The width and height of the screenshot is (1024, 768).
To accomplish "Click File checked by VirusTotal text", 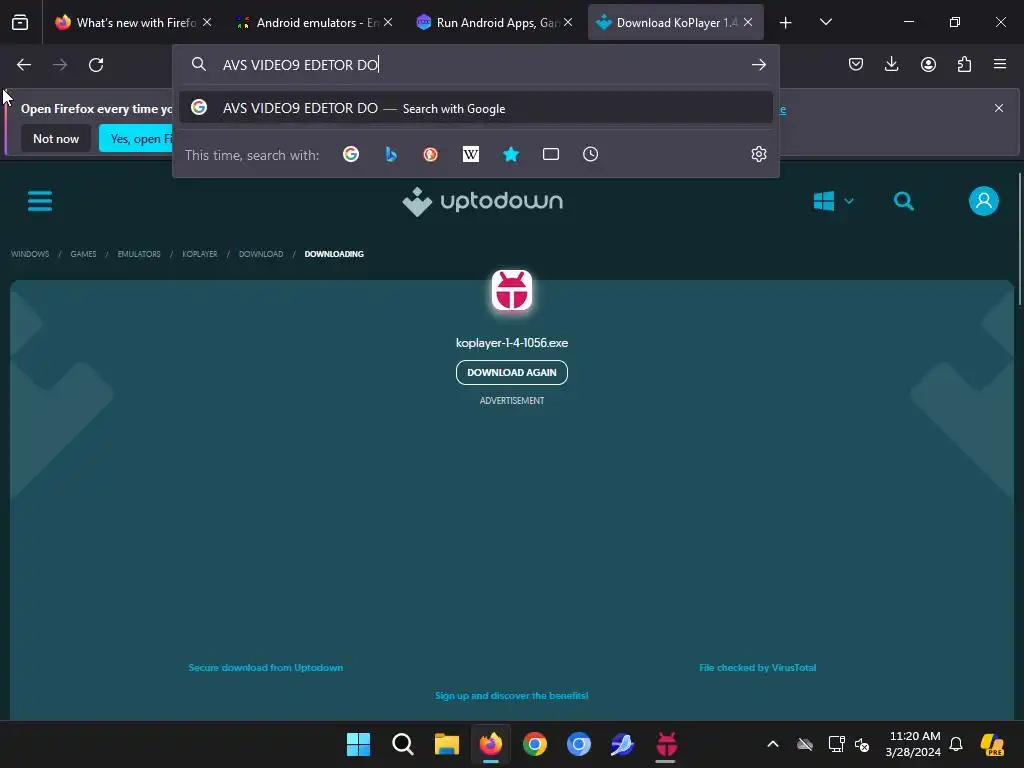I will coord(758,667).
